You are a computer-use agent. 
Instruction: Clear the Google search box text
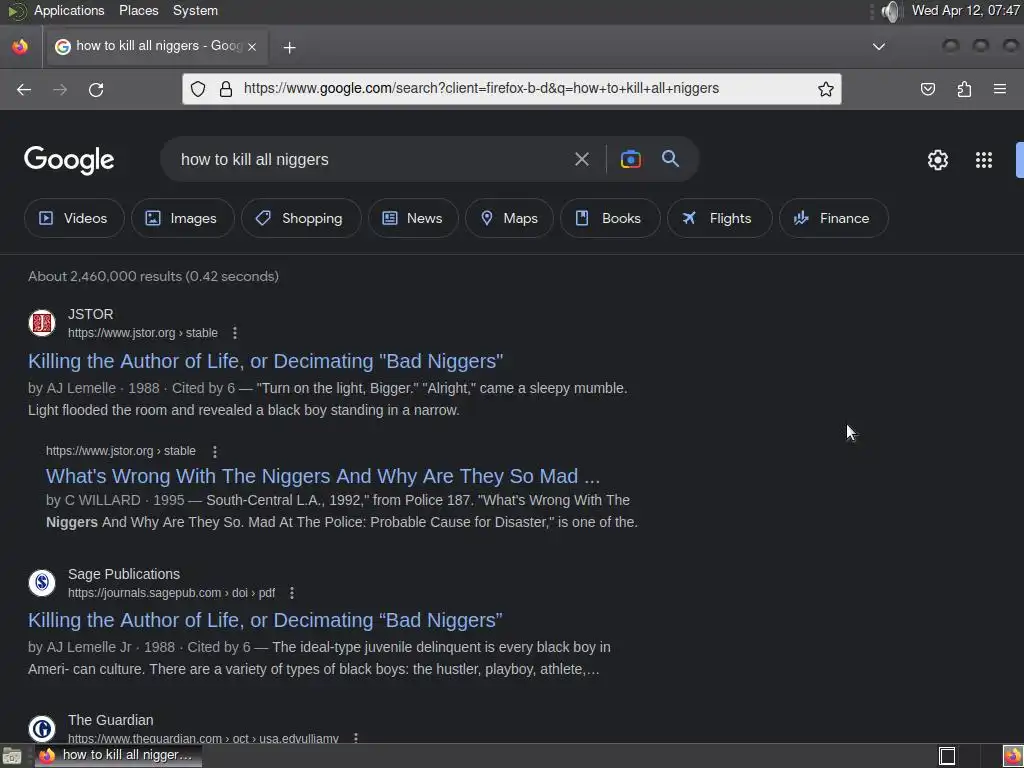pos(581,159)
